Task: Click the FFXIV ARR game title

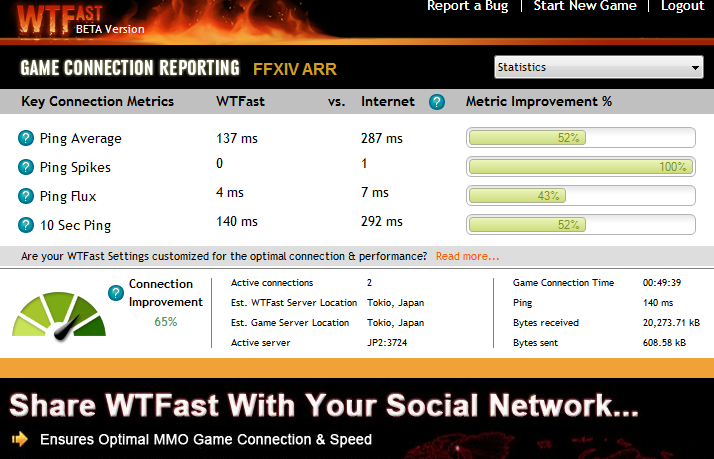Action: click(295, 69)
